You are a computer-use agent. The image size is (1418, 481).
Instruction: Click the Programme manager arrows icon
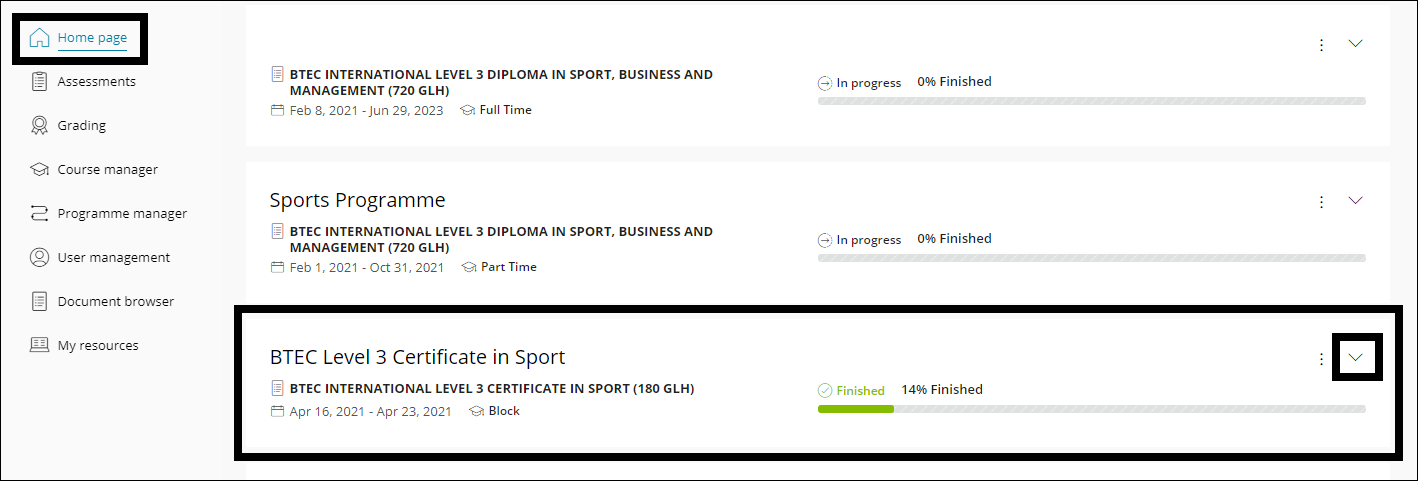39,214
